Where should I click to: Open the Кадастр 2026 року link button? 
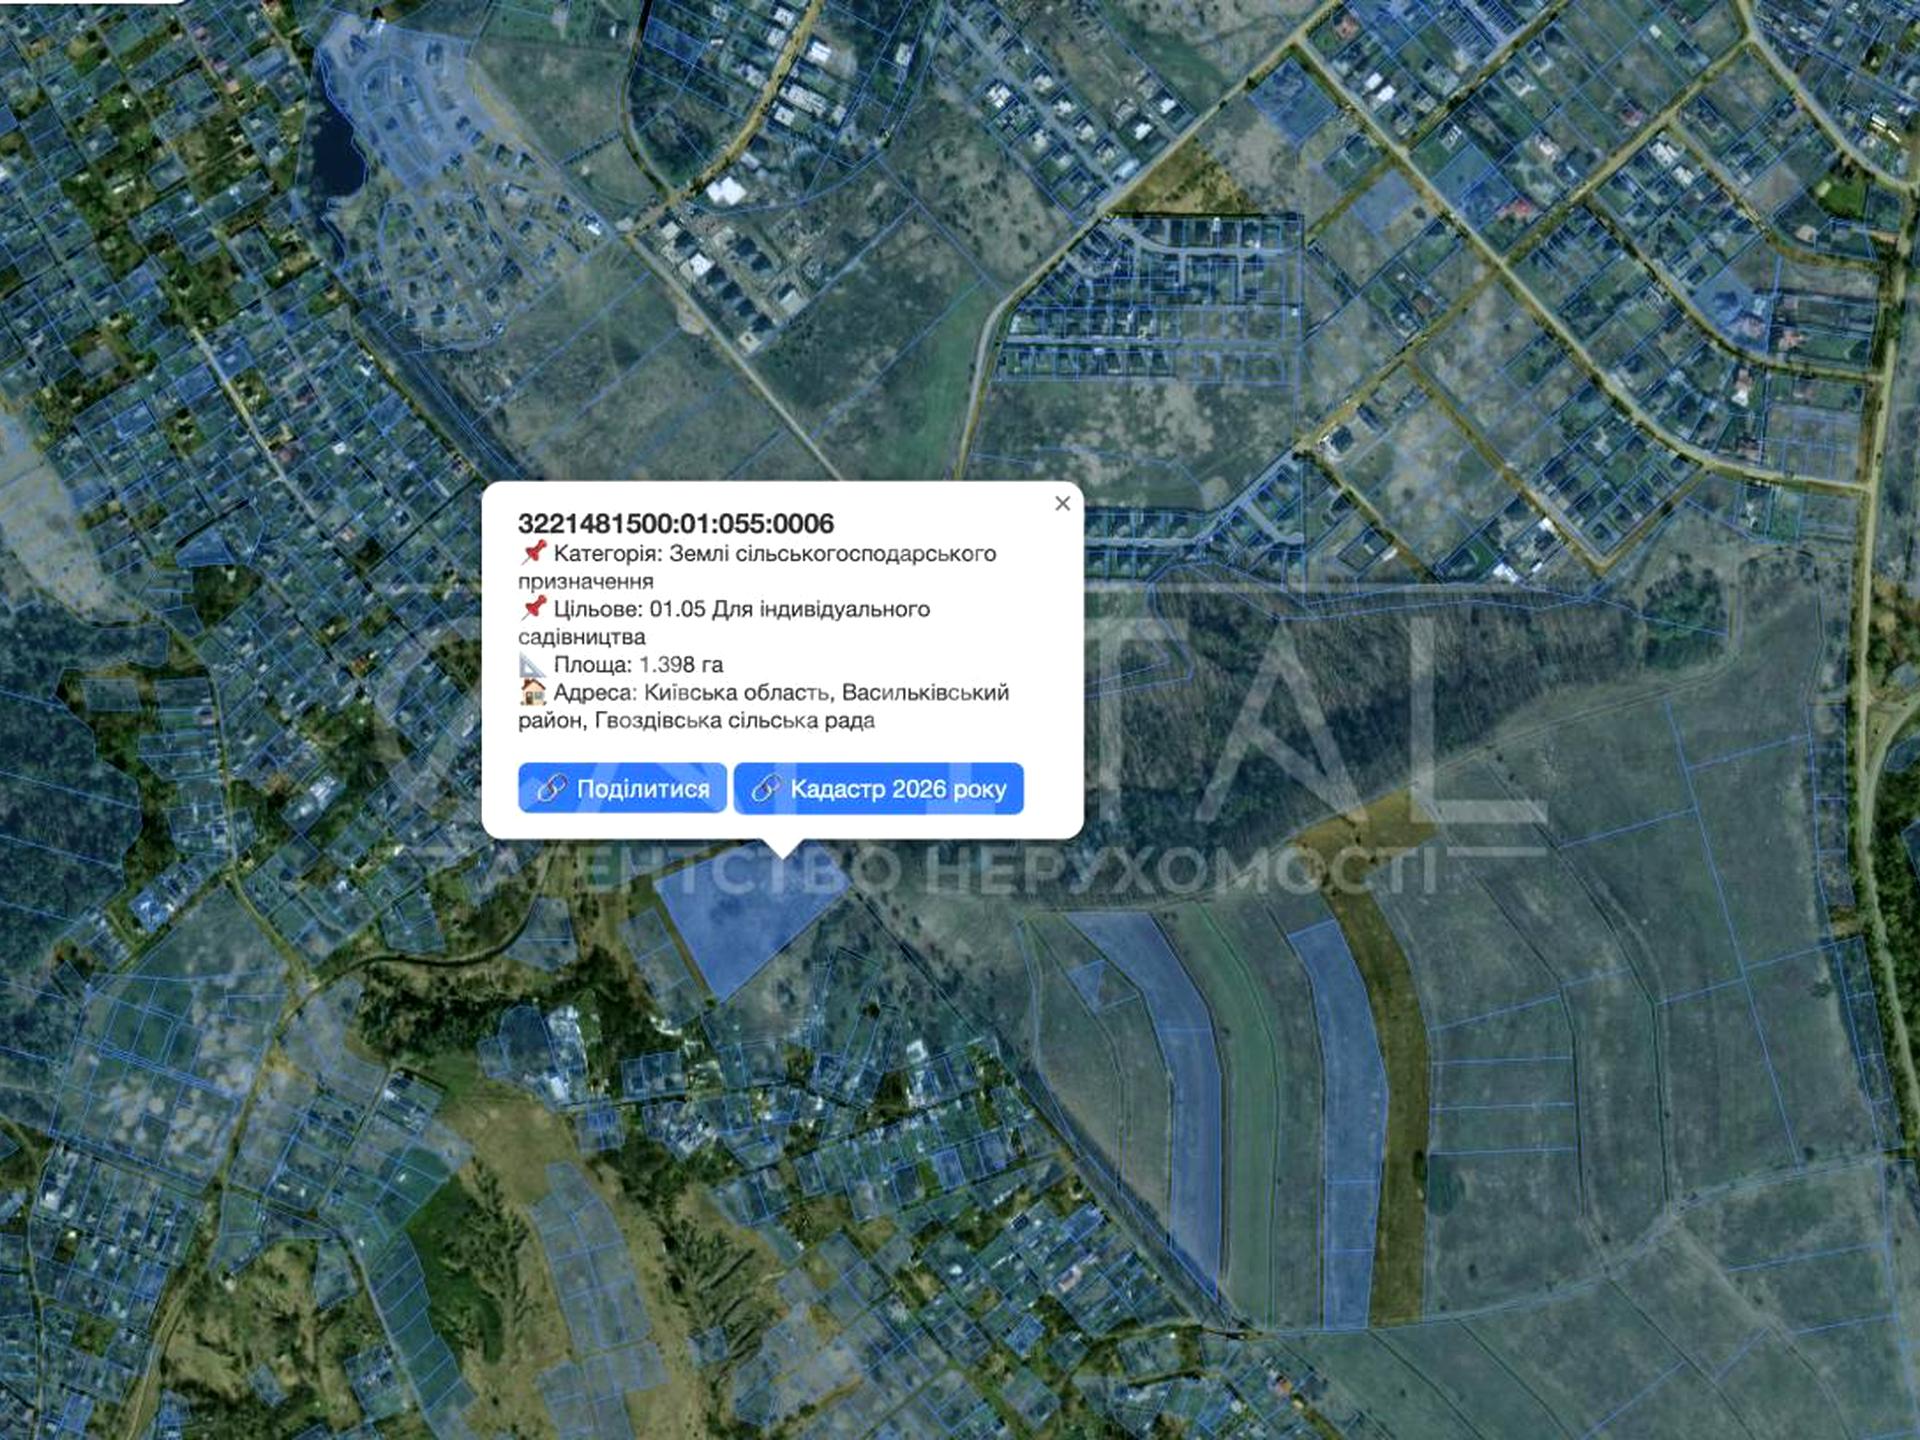(878, 788)
